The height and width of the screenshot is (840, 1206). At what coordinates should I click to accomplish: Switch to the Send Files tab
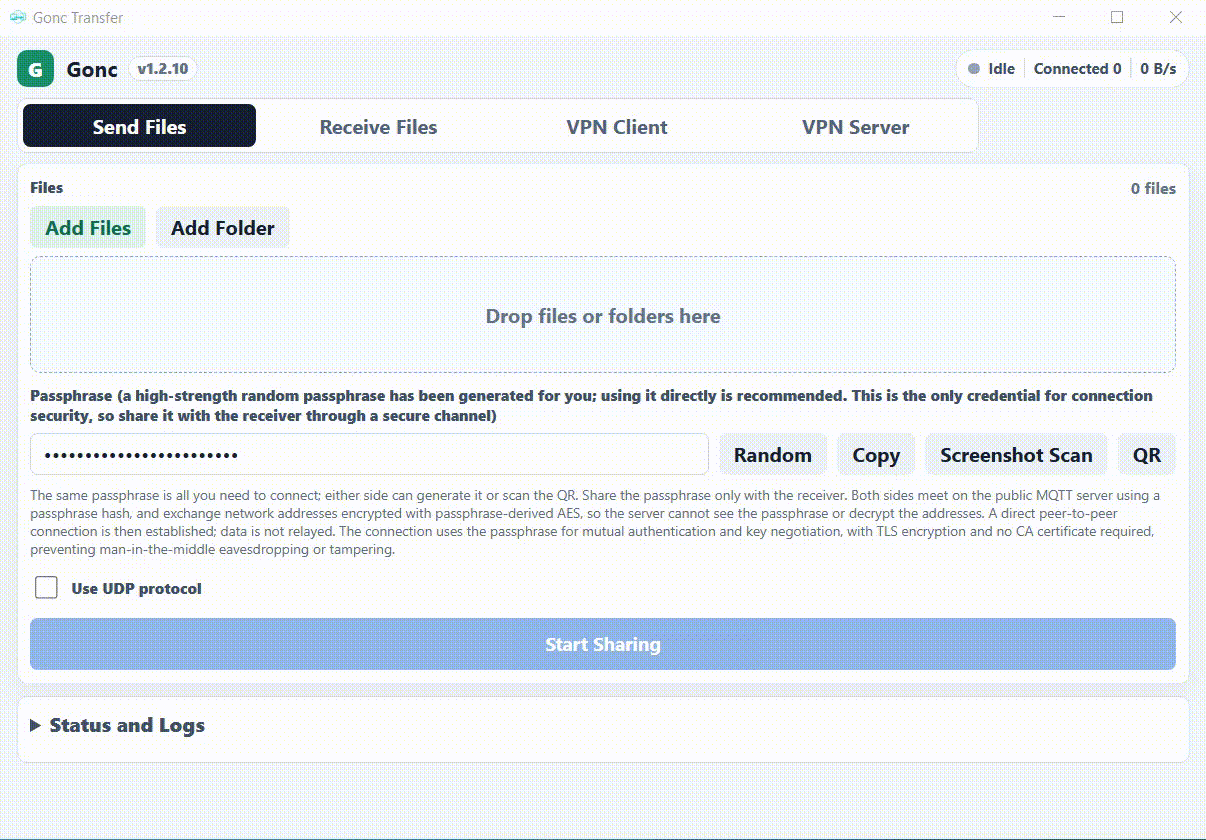click(139, 126)
